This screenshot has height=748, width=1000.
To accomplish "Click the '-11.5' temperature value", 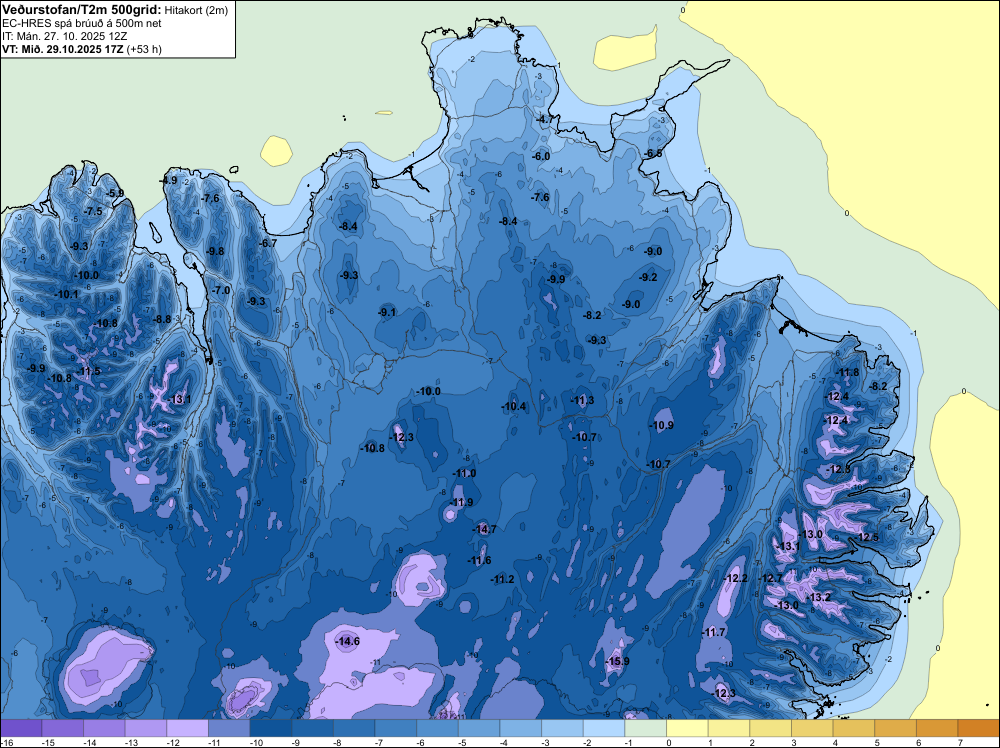I will tap(89, 371).
